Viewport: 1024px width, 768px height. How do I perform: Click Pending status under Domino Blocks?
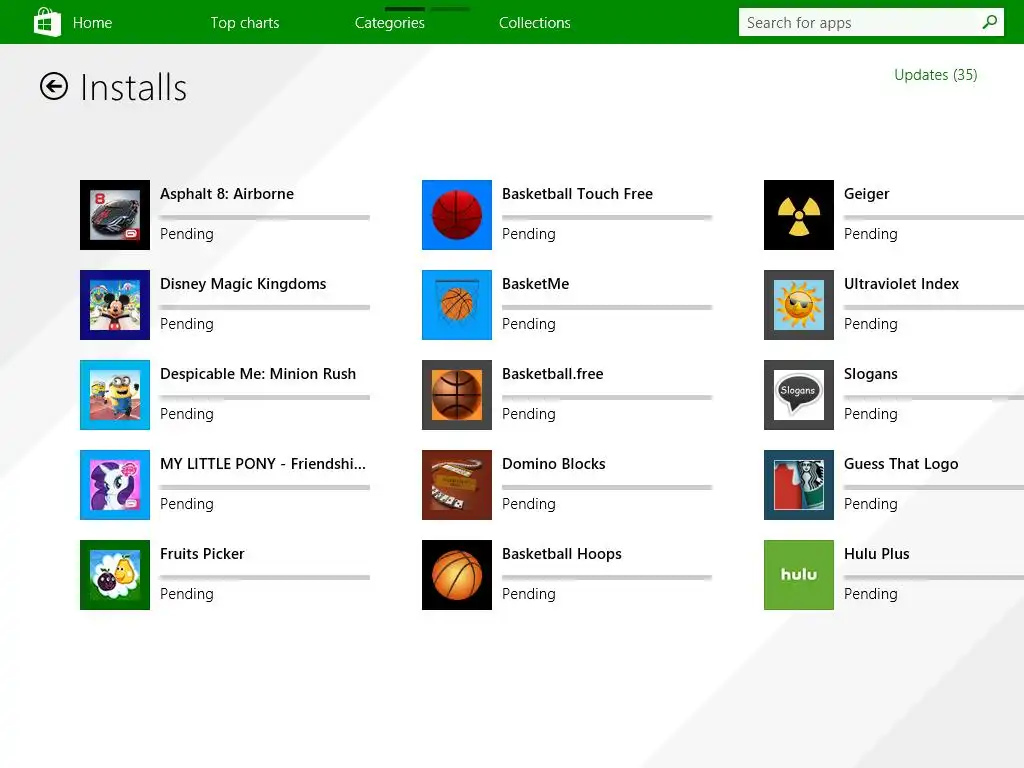tap(529, 504)
